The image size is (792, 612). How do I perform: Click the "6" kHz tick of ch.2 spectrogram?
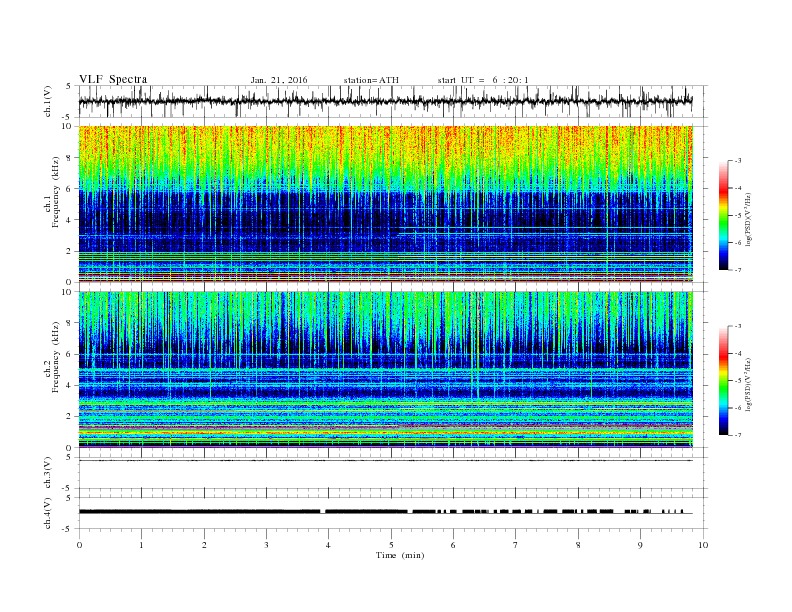pos(69,354)
